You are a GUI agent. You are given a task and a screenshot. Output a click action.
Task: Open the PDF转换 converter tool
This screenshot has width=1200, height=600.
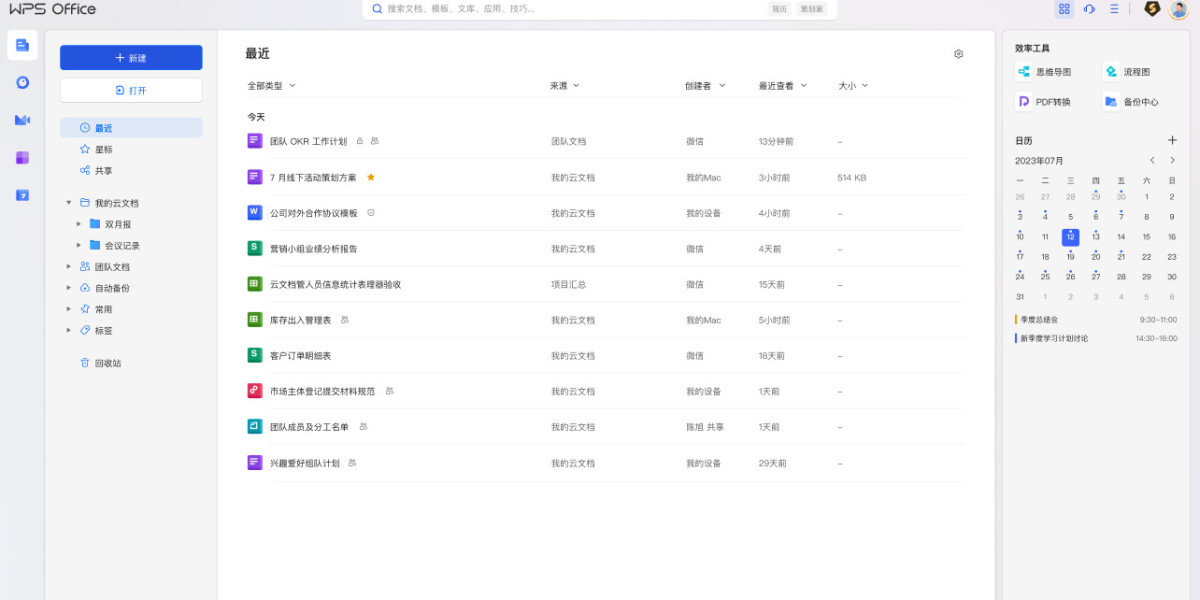[1044, 102]
